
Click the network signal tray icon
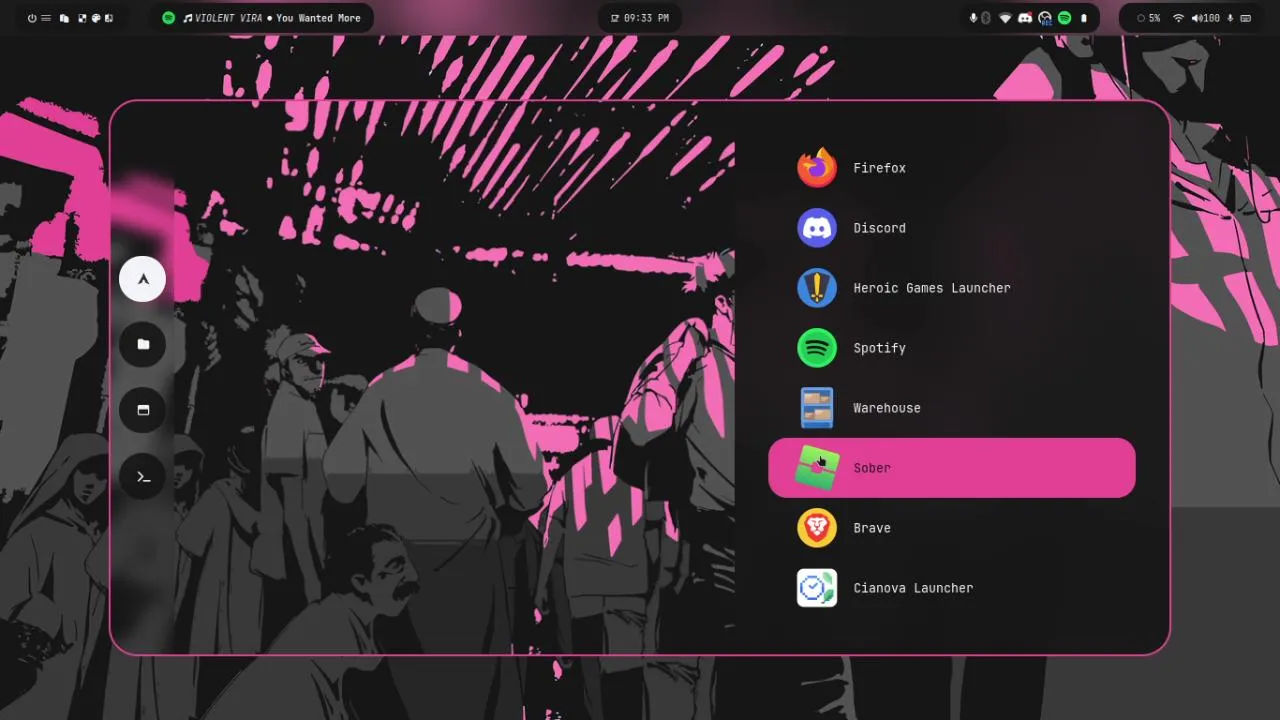1005,18
